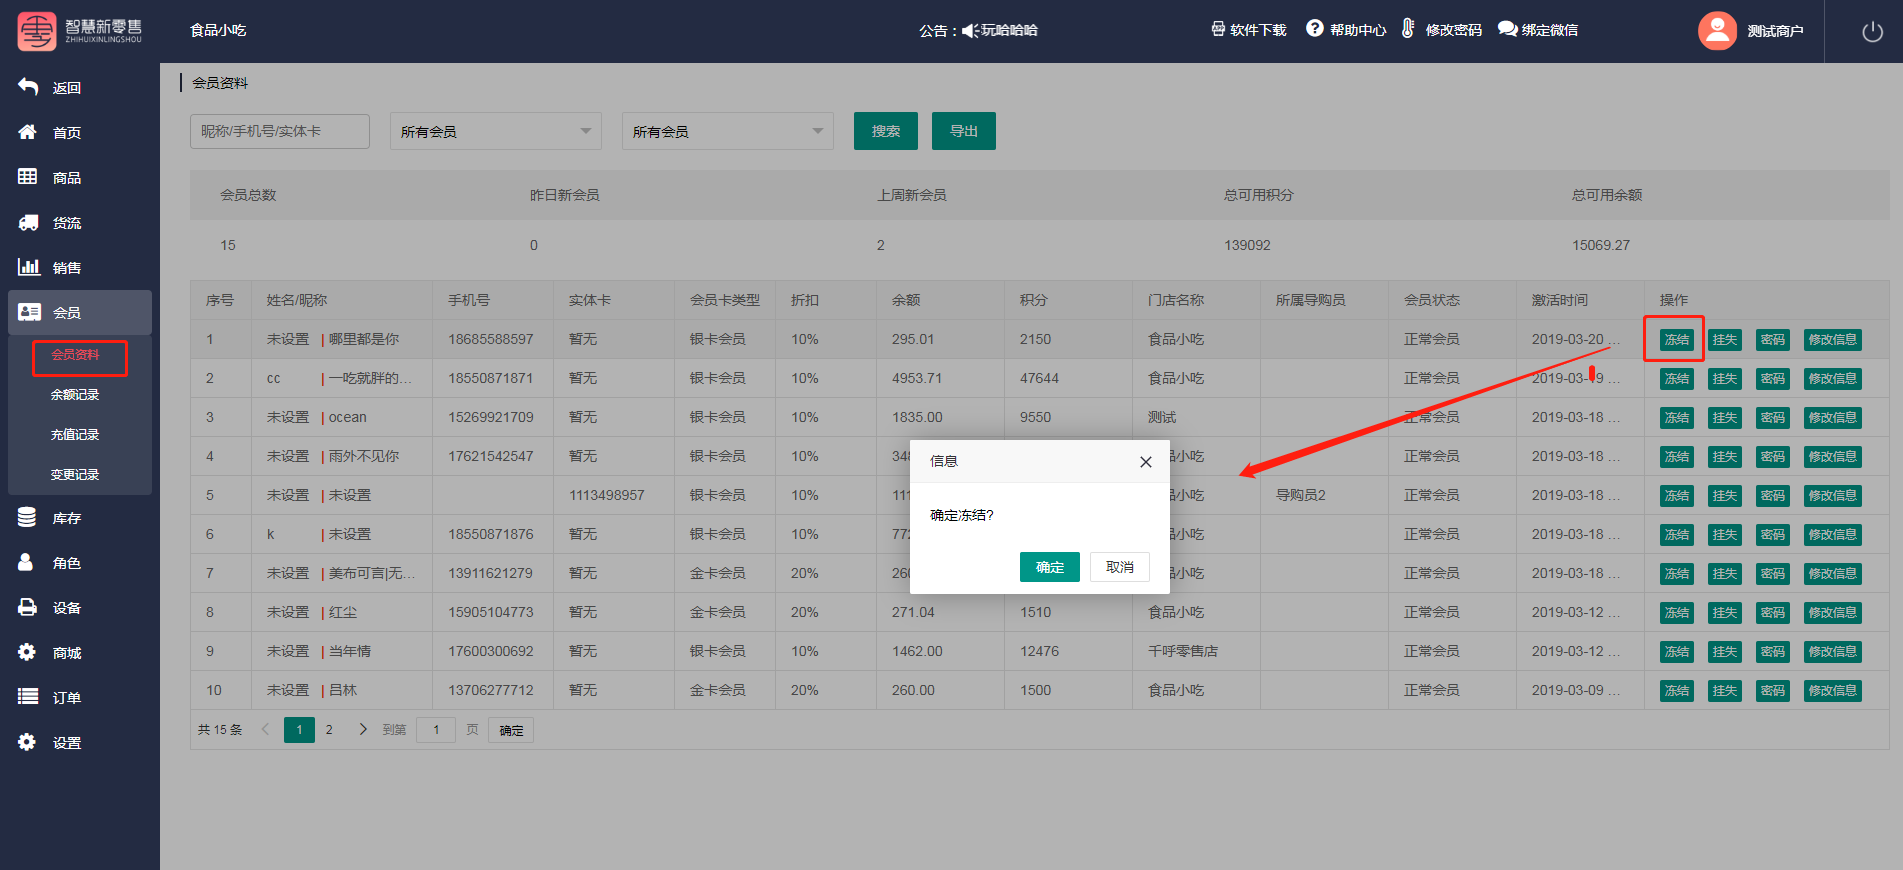
Task: Click the 测试商户 account name
Action: (x=1775, y=31)
